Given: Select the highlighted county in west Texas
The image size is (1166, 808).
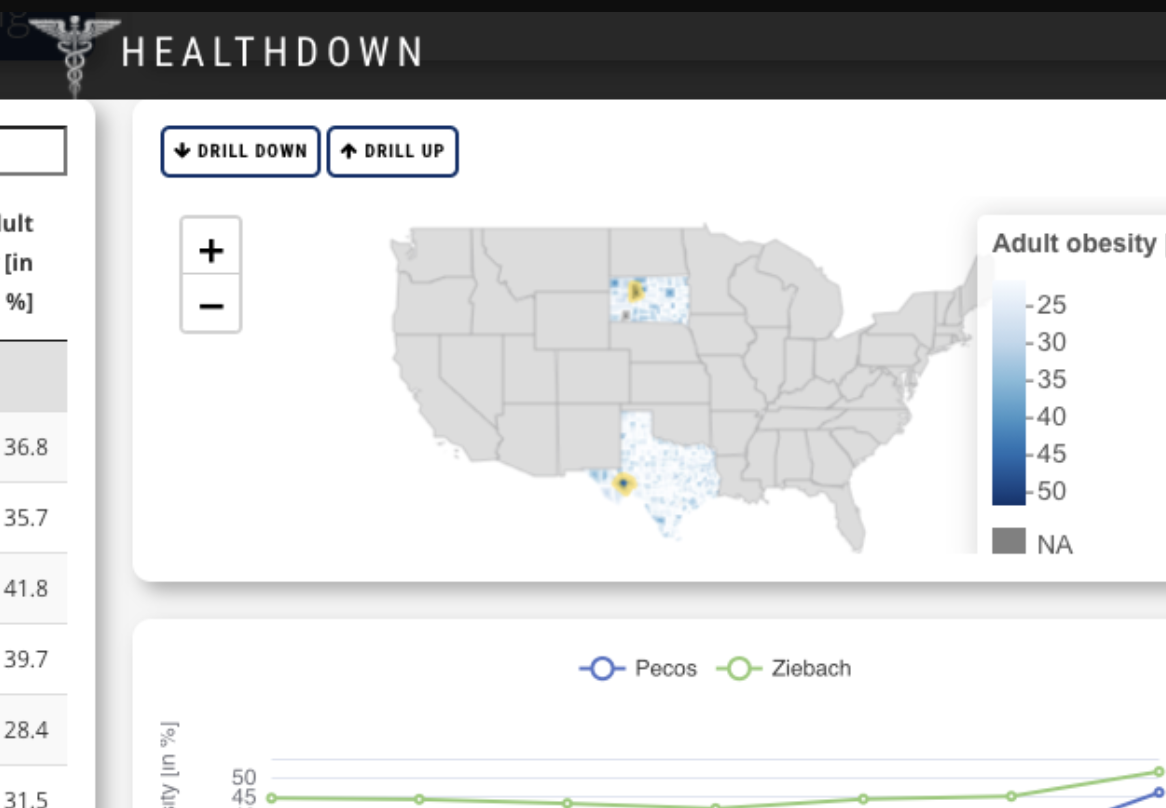Looking at the screenshot, I should 624,484.
